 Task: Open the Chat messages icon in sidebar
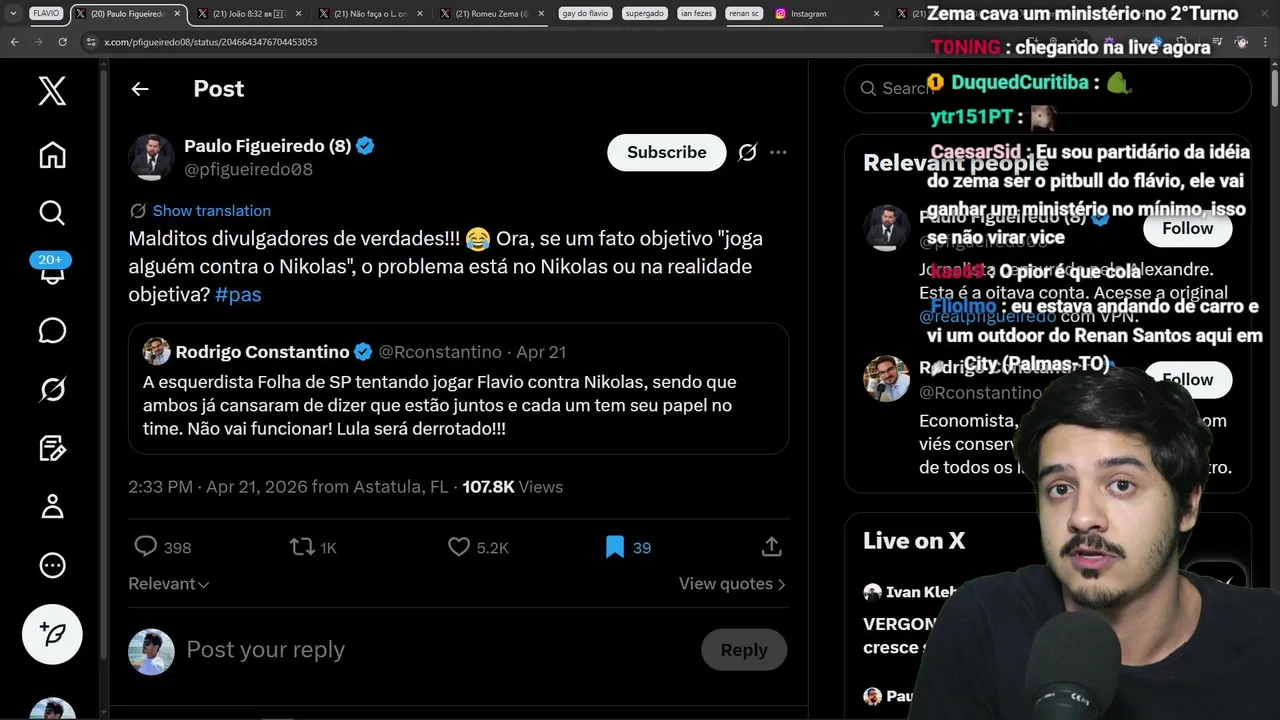(52, 331)
